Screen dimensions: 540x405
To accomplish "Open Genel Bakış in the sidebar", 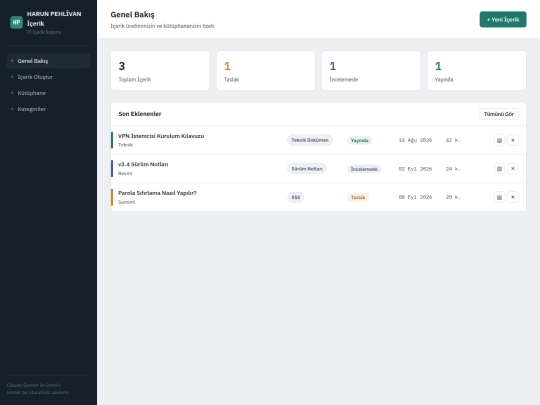I will [49, 61].
